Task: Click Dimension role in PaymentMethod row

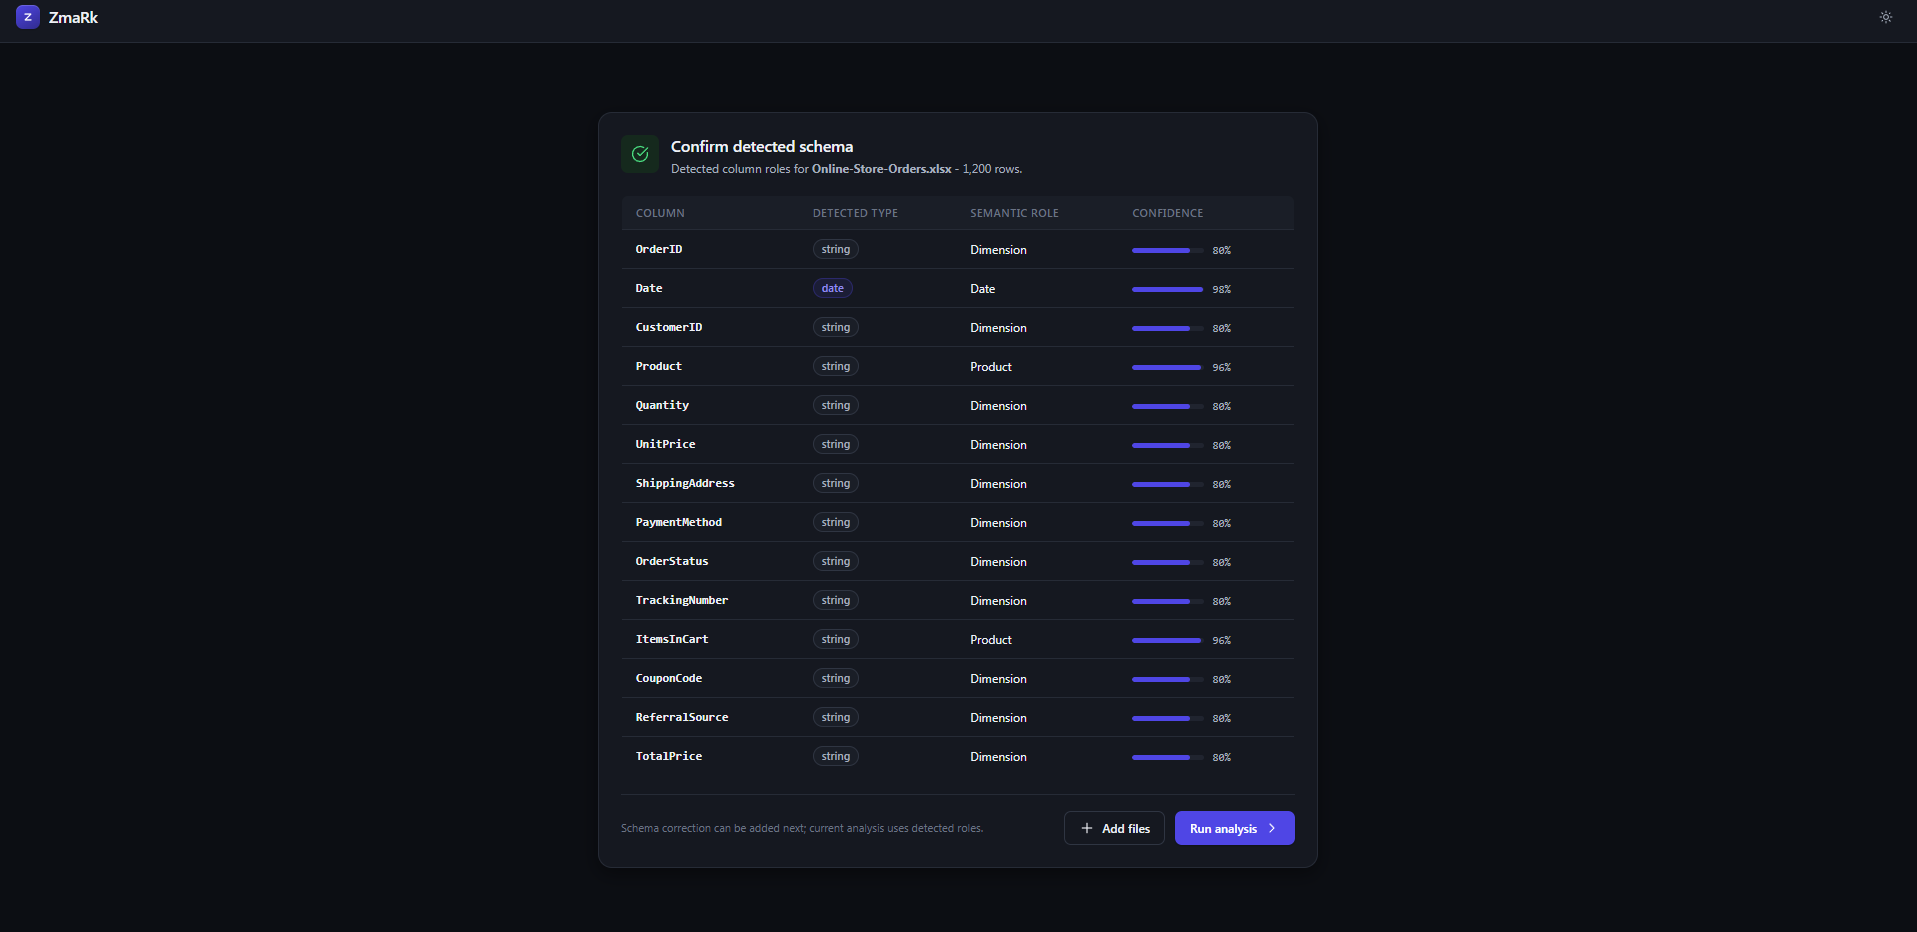Action: pyautogui.click(x=998, y=523)
